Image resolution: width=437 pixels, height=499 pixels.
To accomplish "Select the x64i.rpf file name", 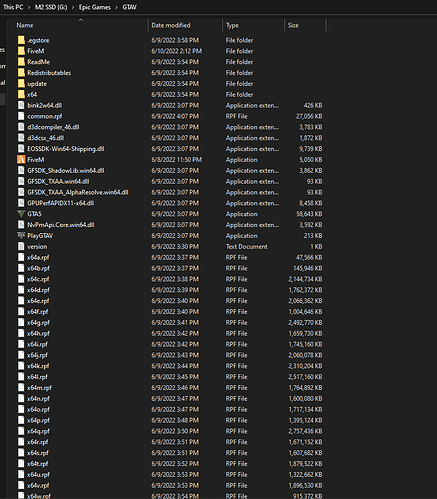I will (x=37, y=344).
